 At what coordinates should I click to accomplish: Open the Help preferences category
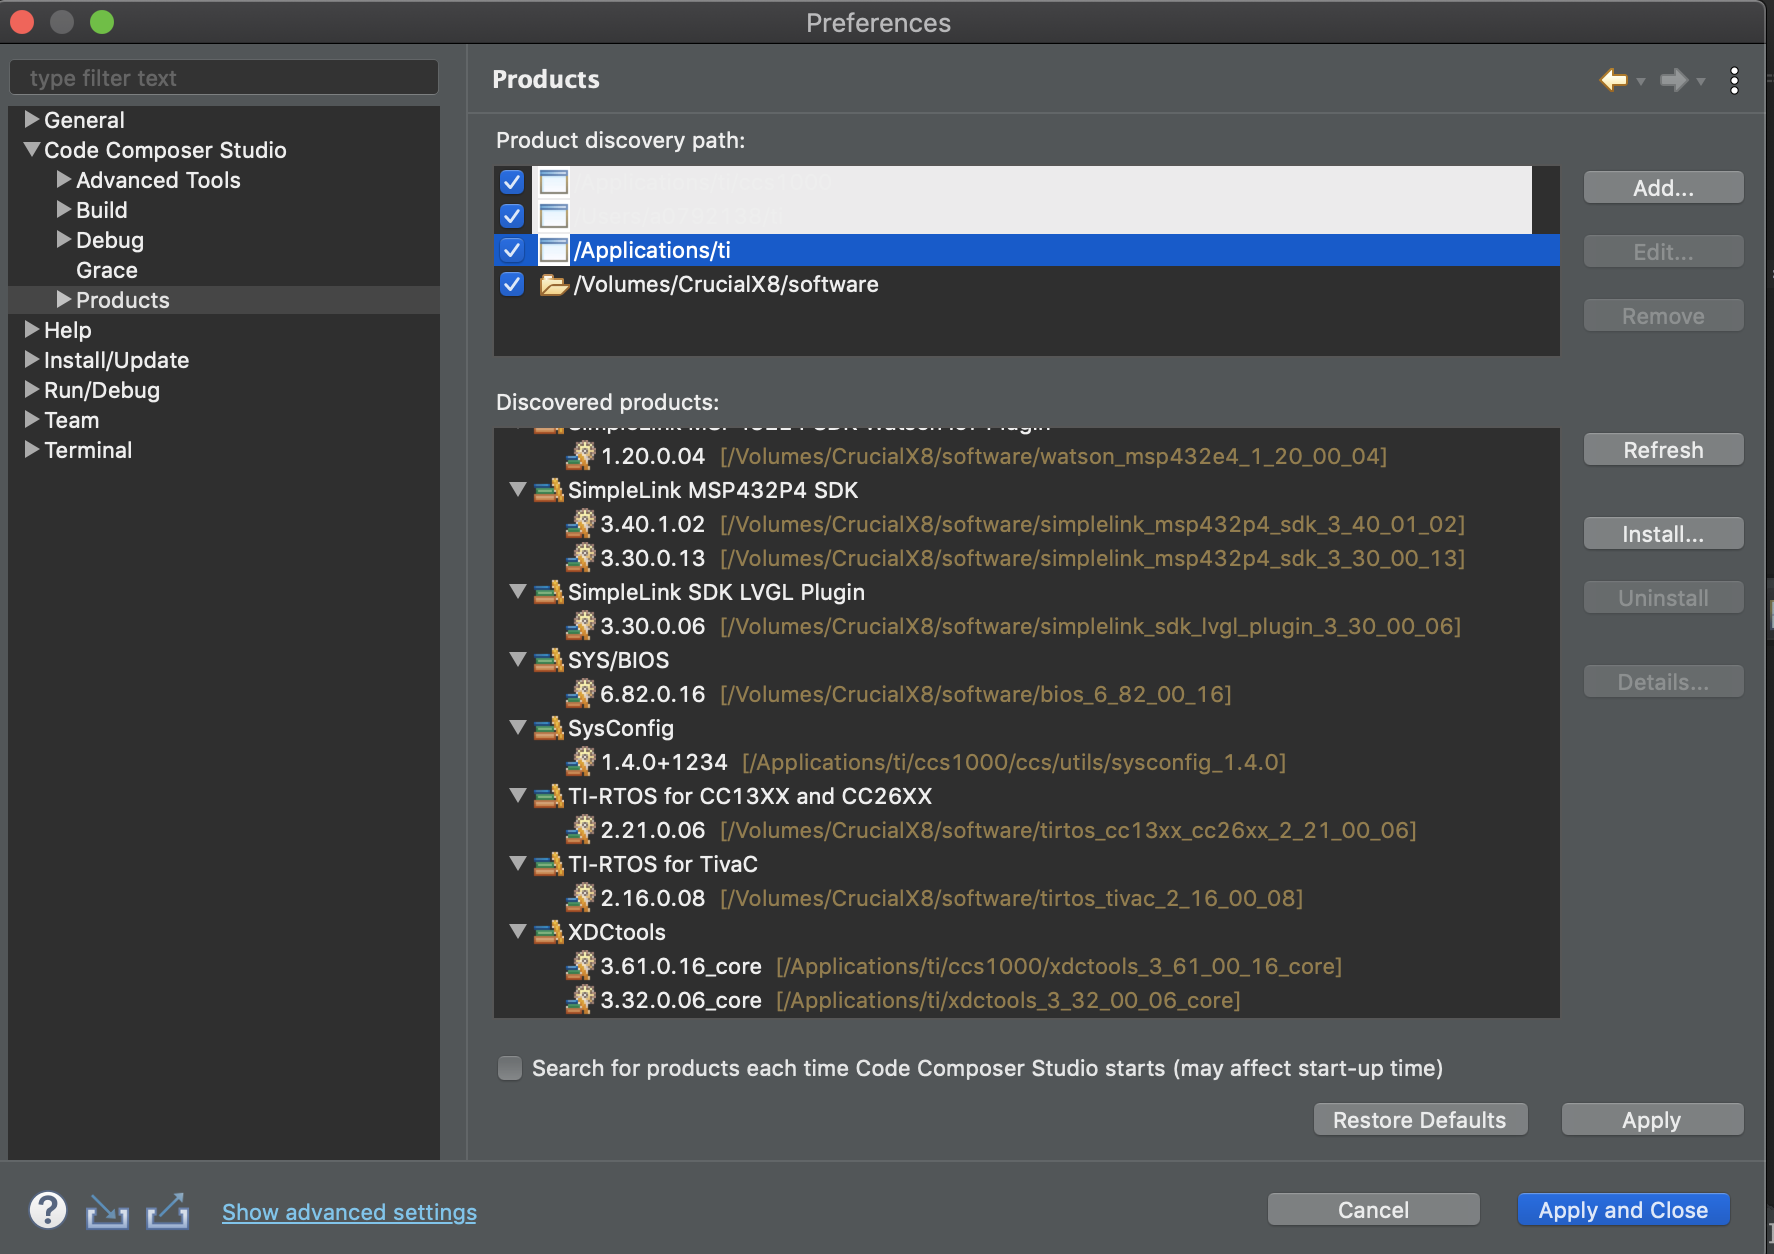[x=67, y=330]
